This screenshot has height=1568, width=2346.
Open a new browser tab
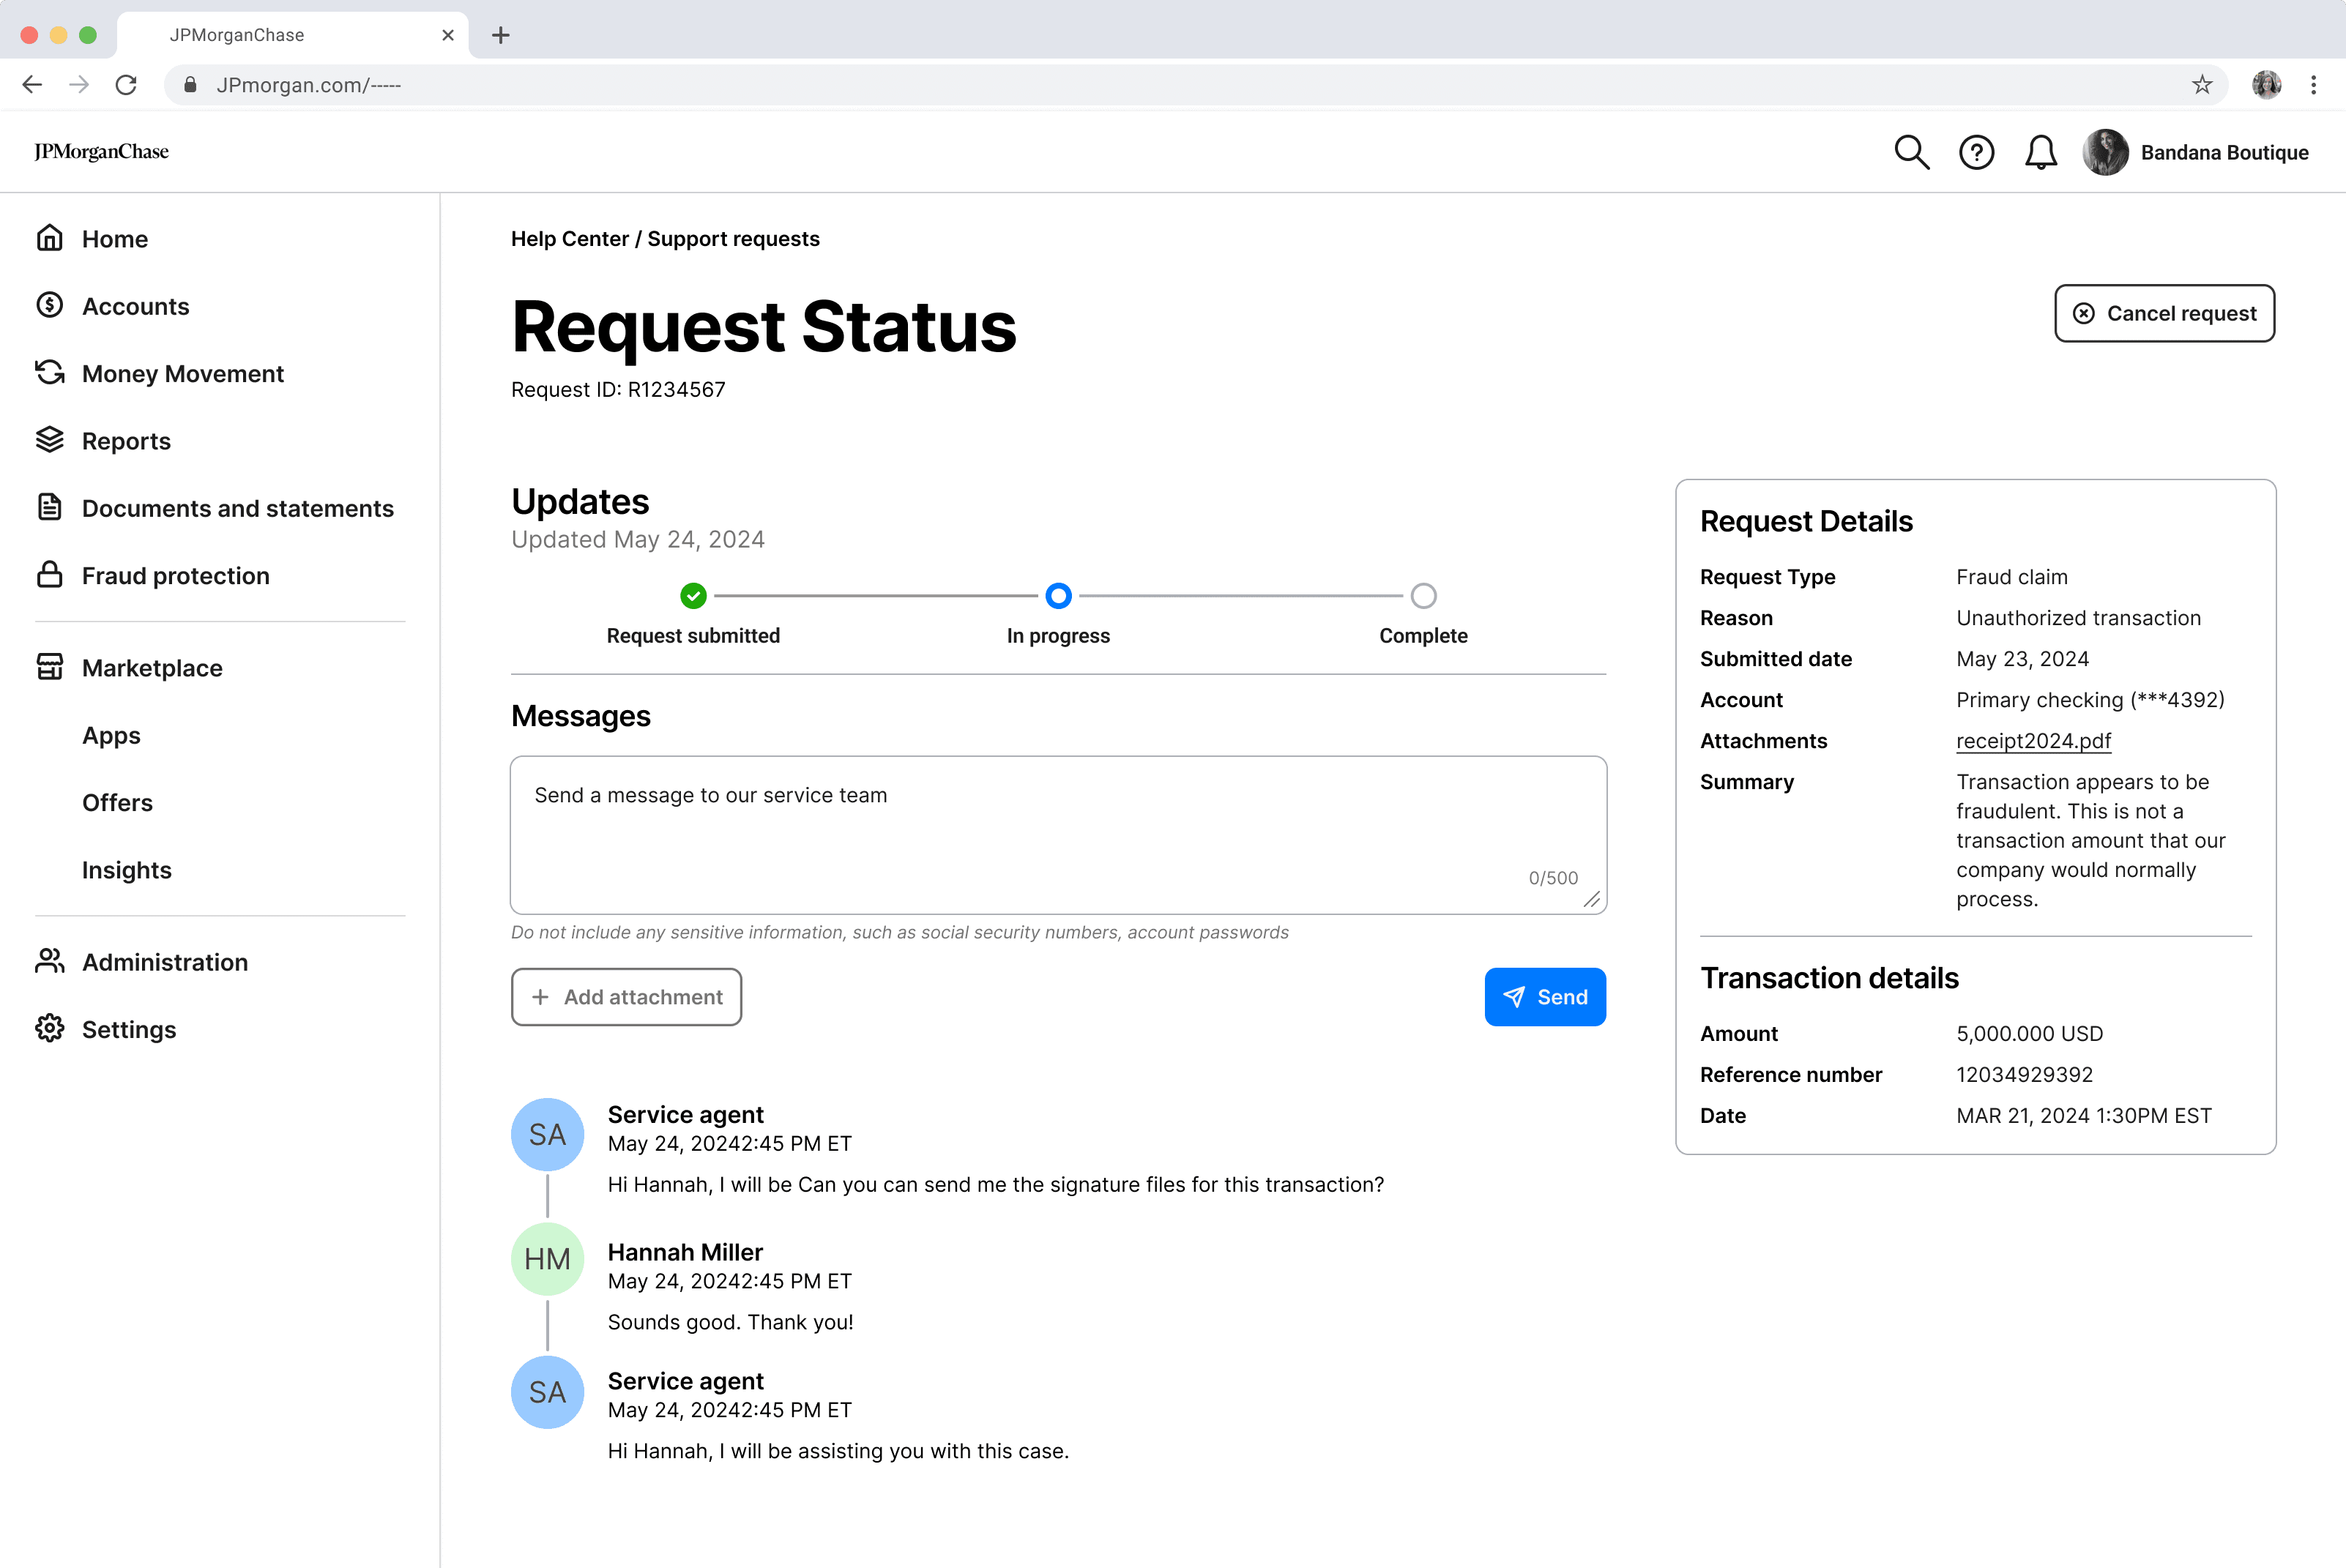[x=501, y=35]
